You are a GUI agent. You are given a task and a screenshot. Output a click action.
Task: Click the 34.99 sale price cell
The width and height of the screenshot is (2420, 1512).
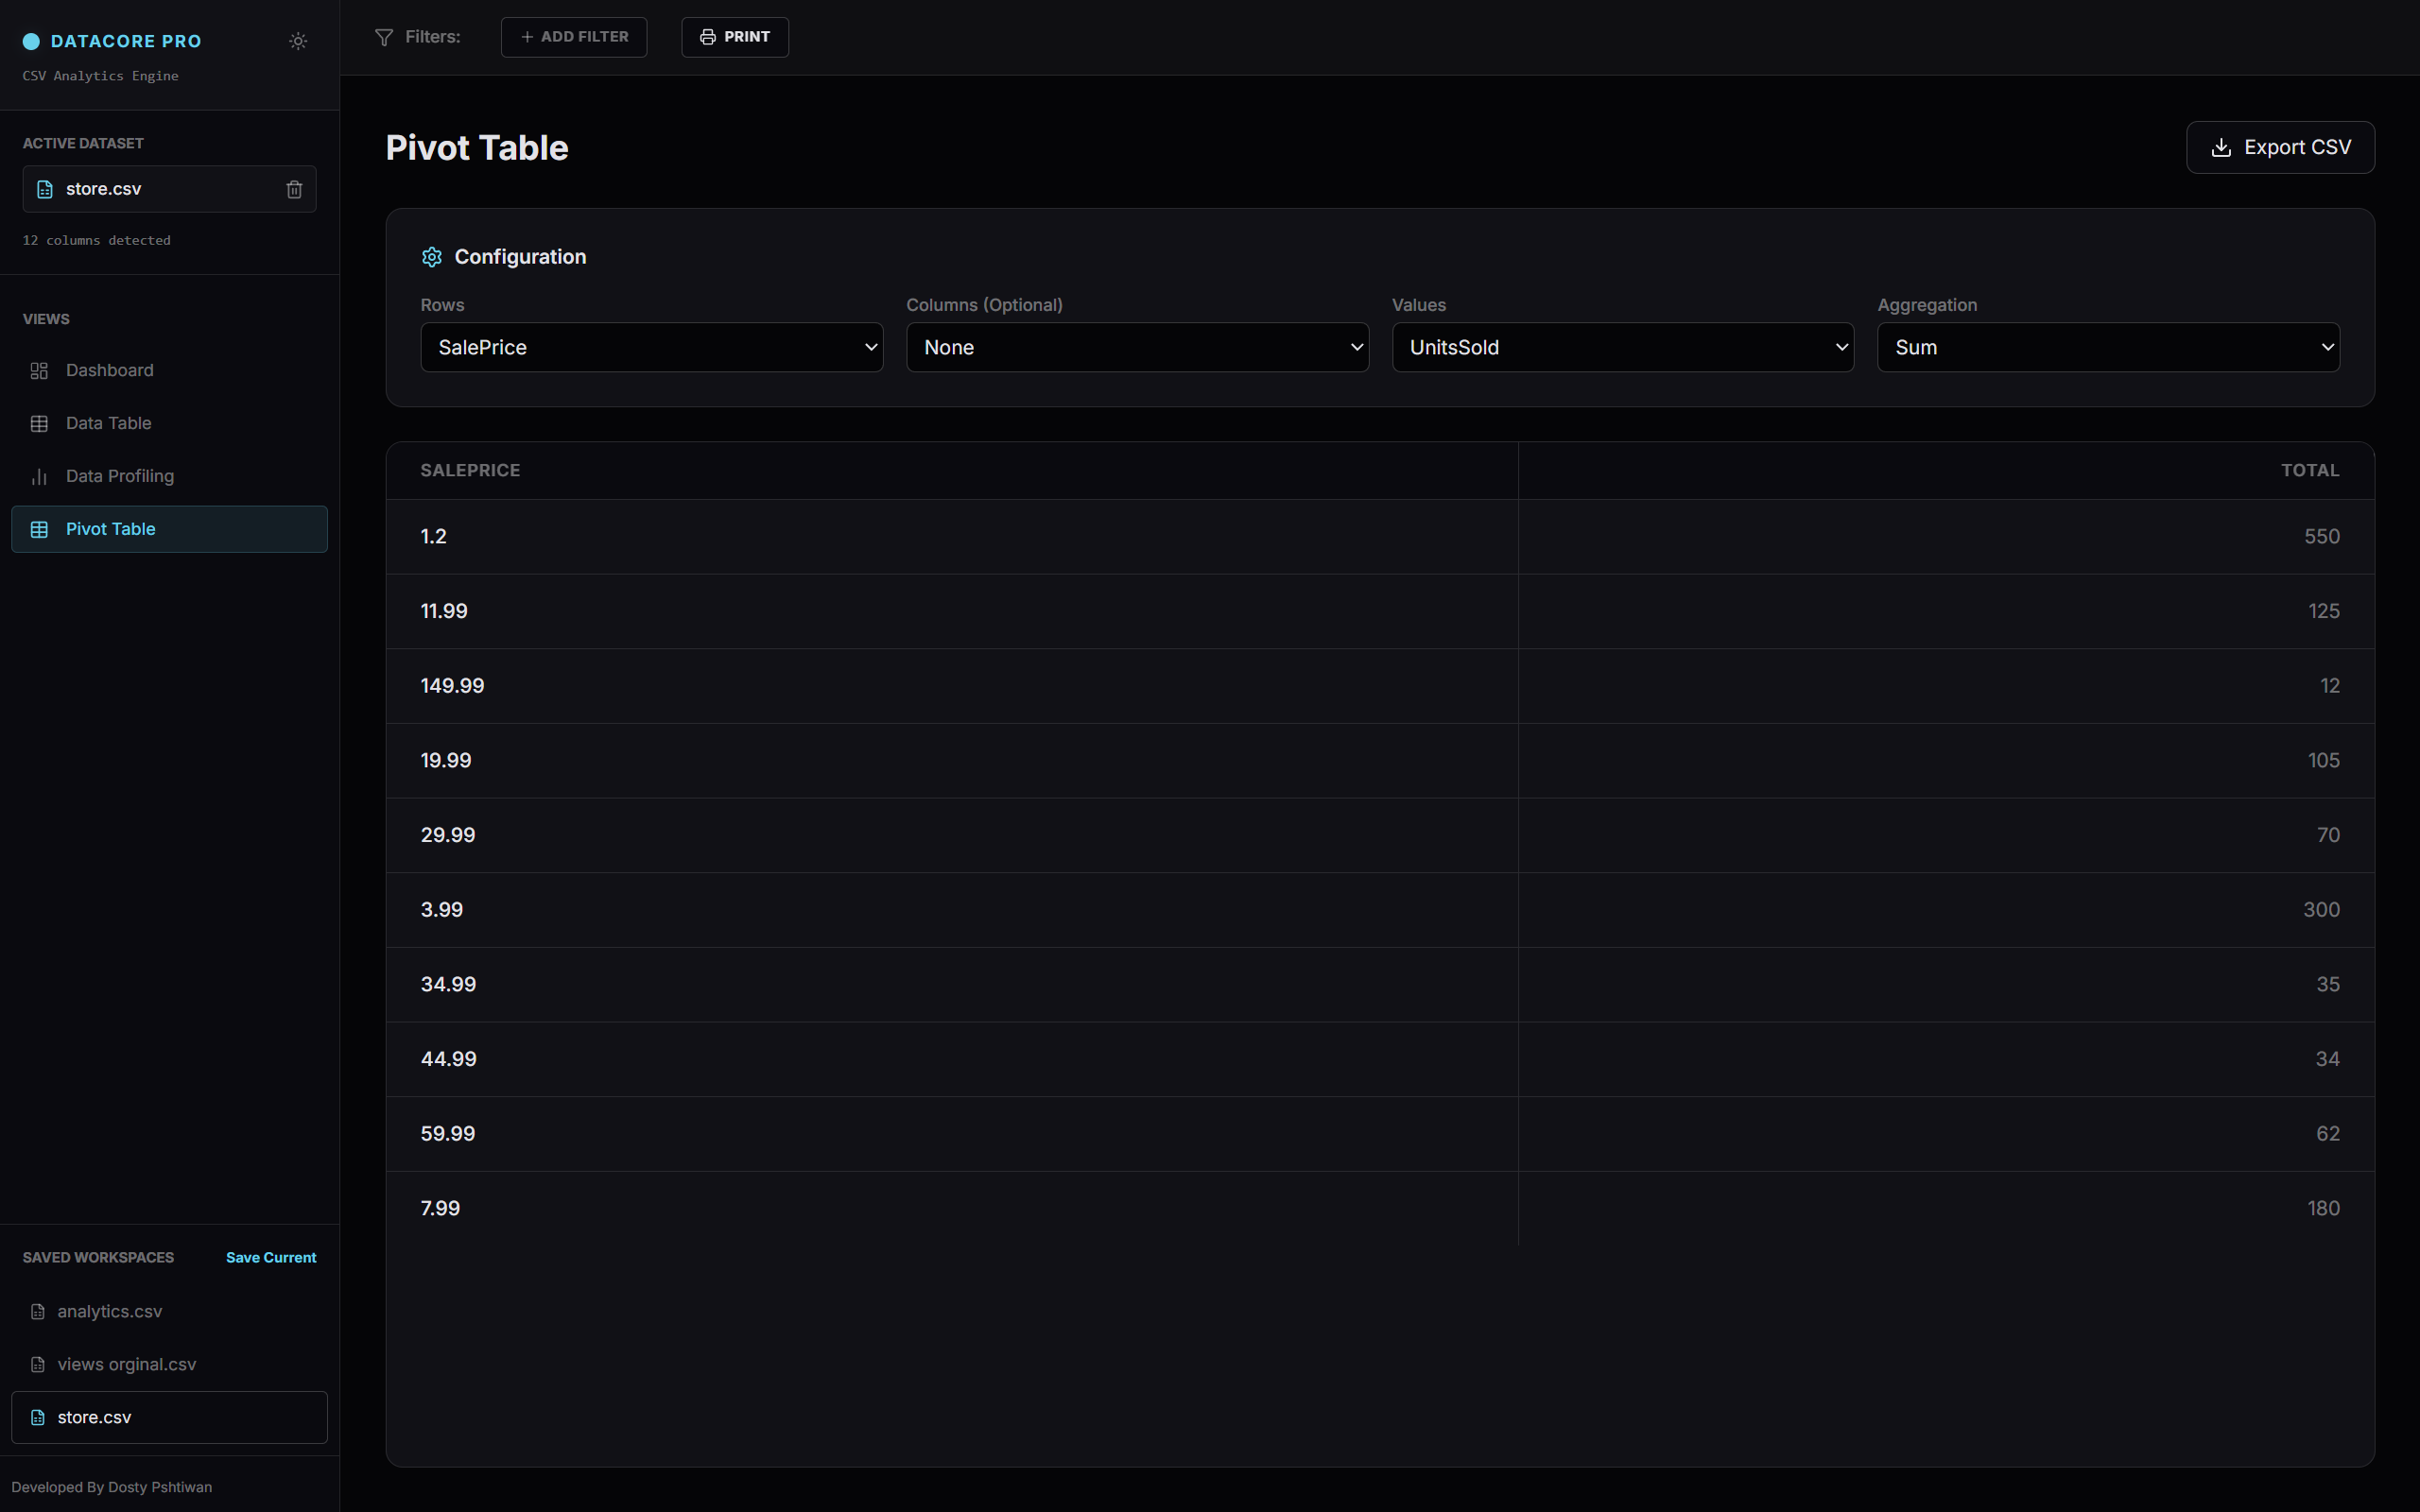pos(952,985)
